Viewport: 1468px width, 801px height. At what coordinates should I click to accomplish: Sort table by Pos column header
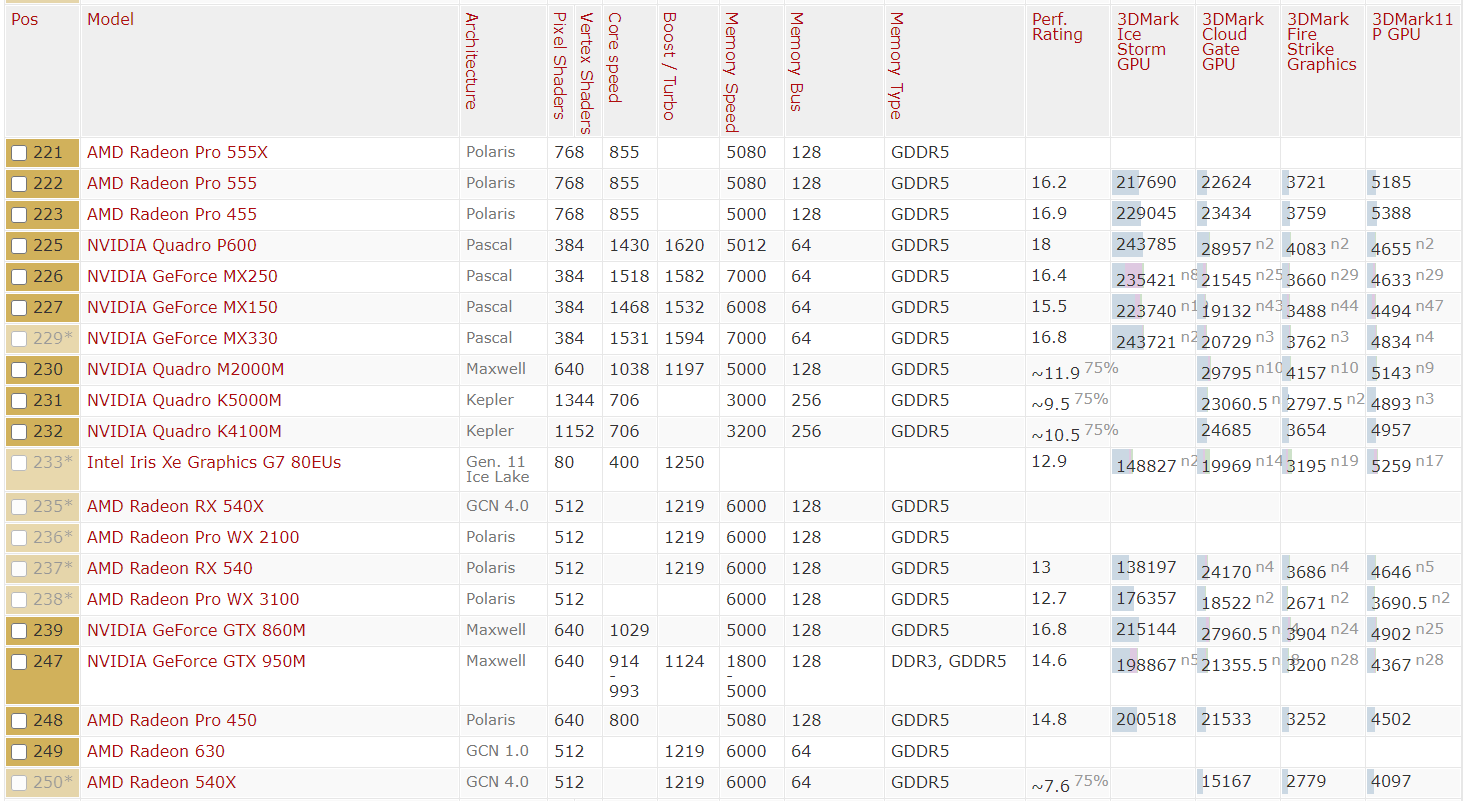[25, 19]
